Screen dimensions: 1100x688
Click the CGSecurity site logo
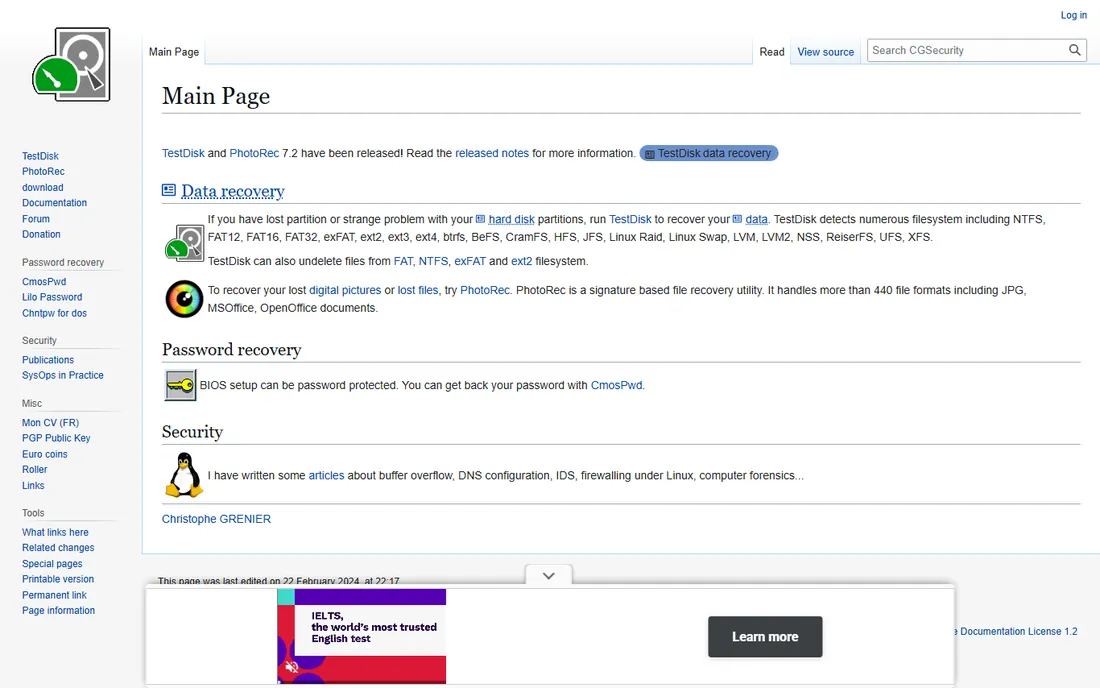point(71,65)
